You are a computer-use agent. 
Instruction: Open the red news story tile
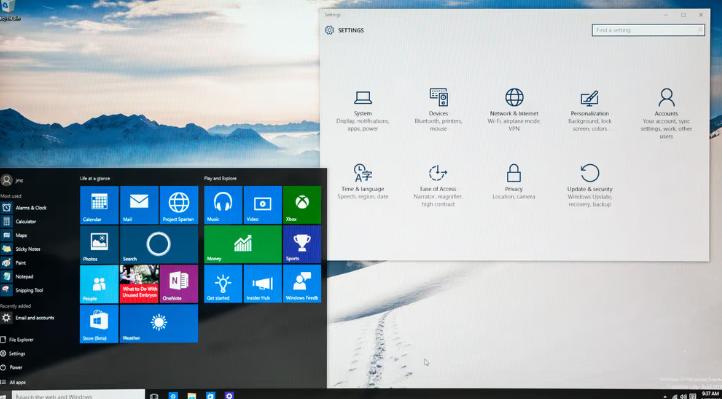tap(139, 284)
